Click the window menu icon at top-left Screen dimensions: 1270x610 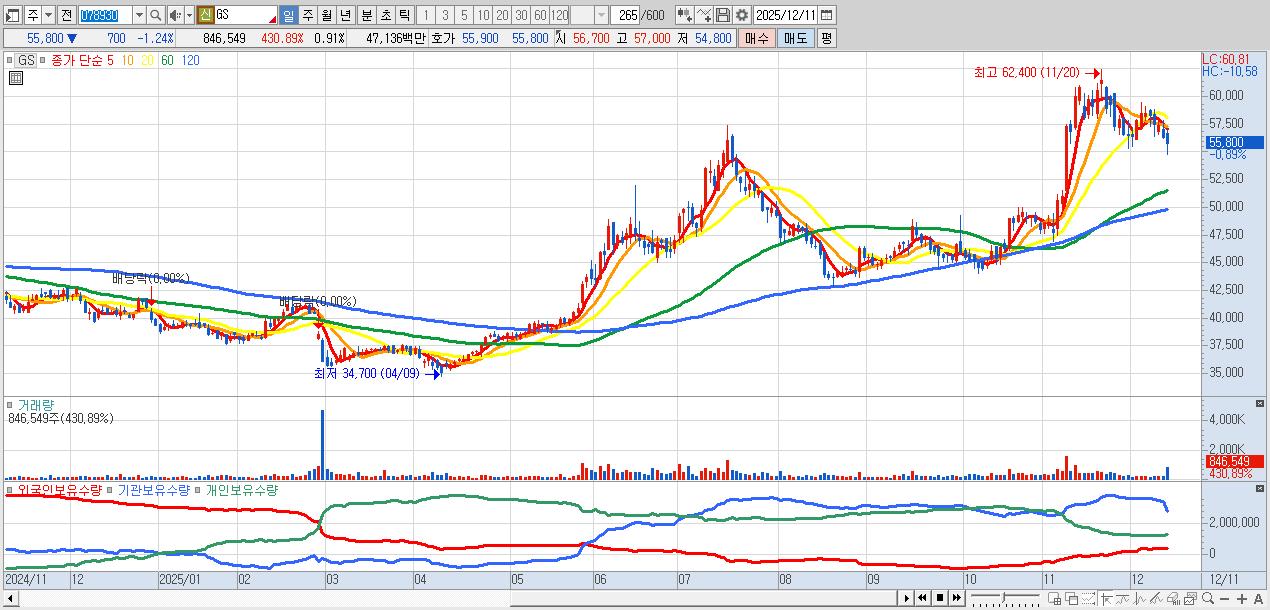[13, 15]
